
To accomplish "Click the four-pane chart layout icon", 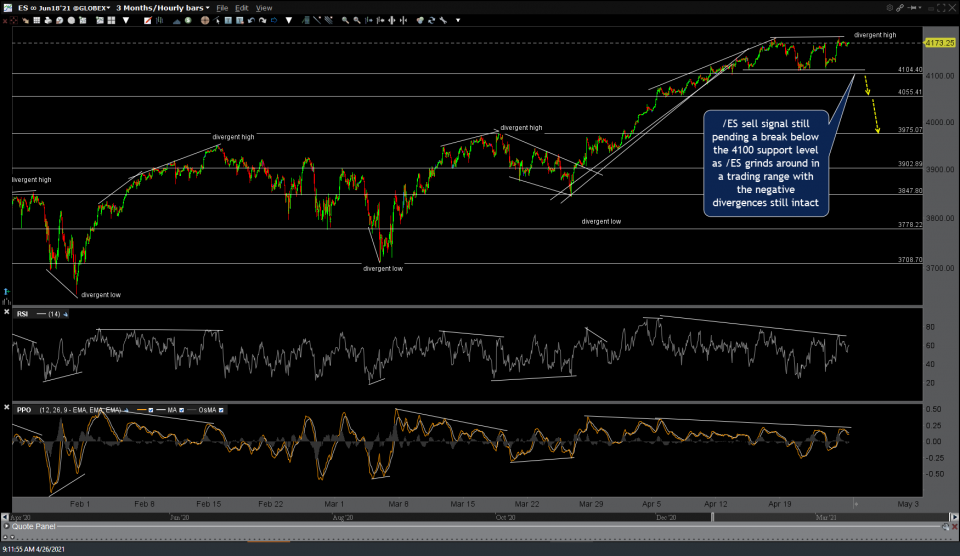I will click(x=111, y=20).
